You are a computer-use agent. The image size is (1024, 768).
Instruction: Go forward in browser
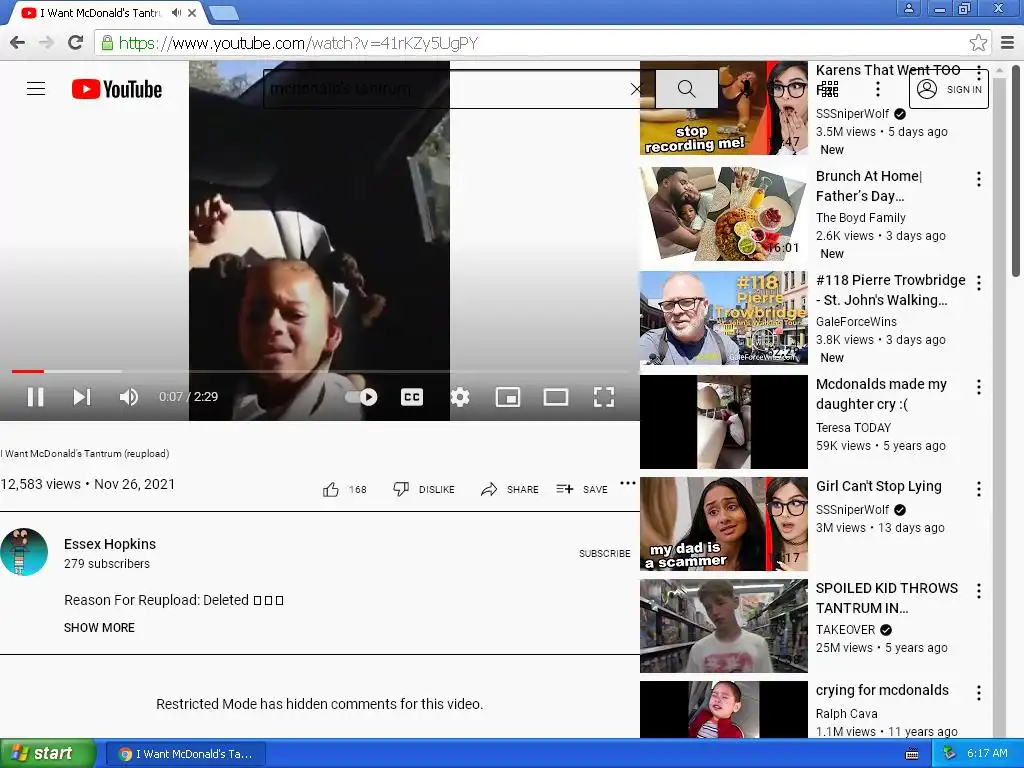tap(46, 43)
